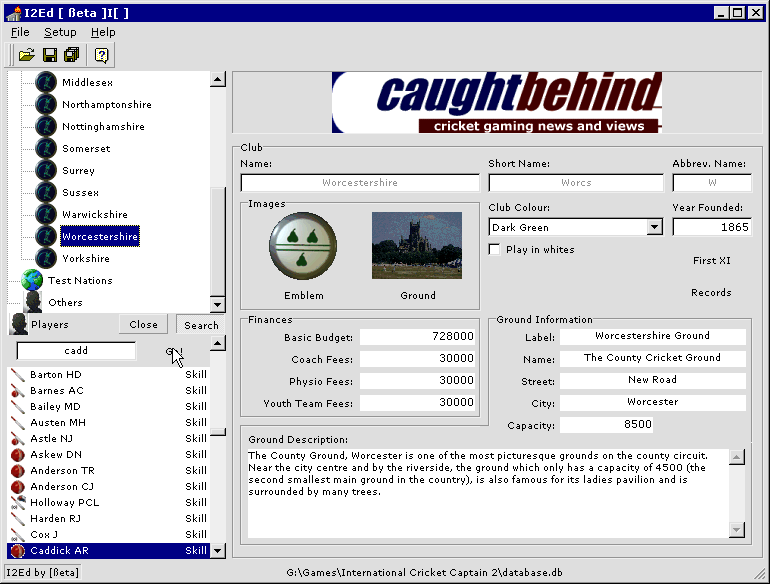Click the Test Nations globe icon
Screen dimensions: 770x584
click(x=33, y=280)
